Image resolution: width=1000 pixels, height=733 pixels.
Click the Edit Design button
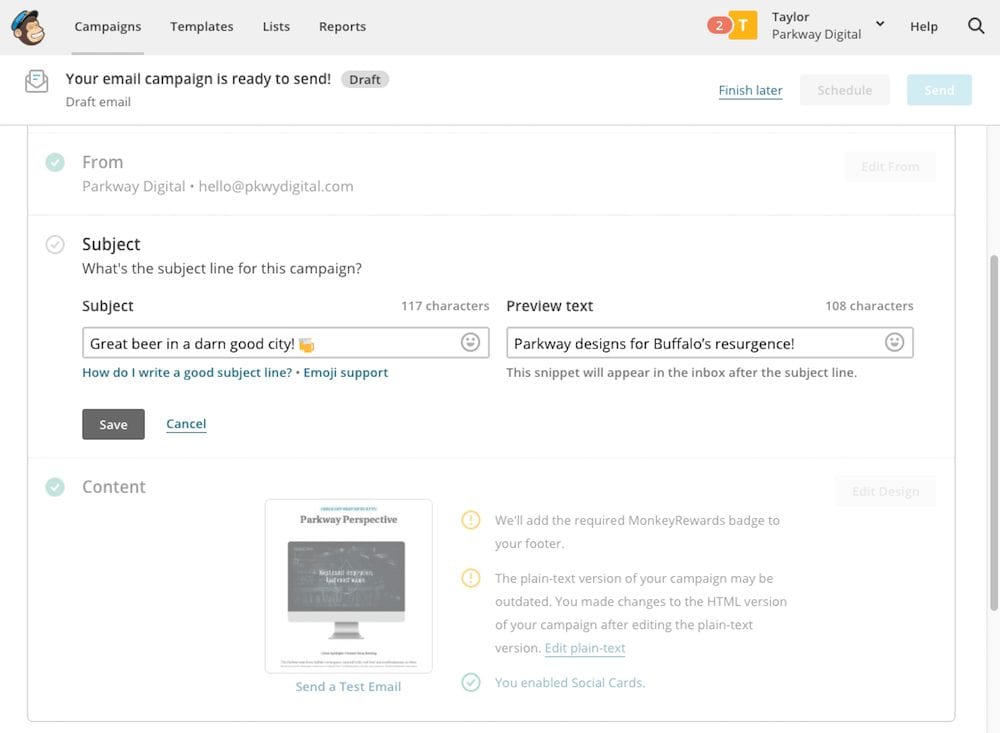point(885,491)
